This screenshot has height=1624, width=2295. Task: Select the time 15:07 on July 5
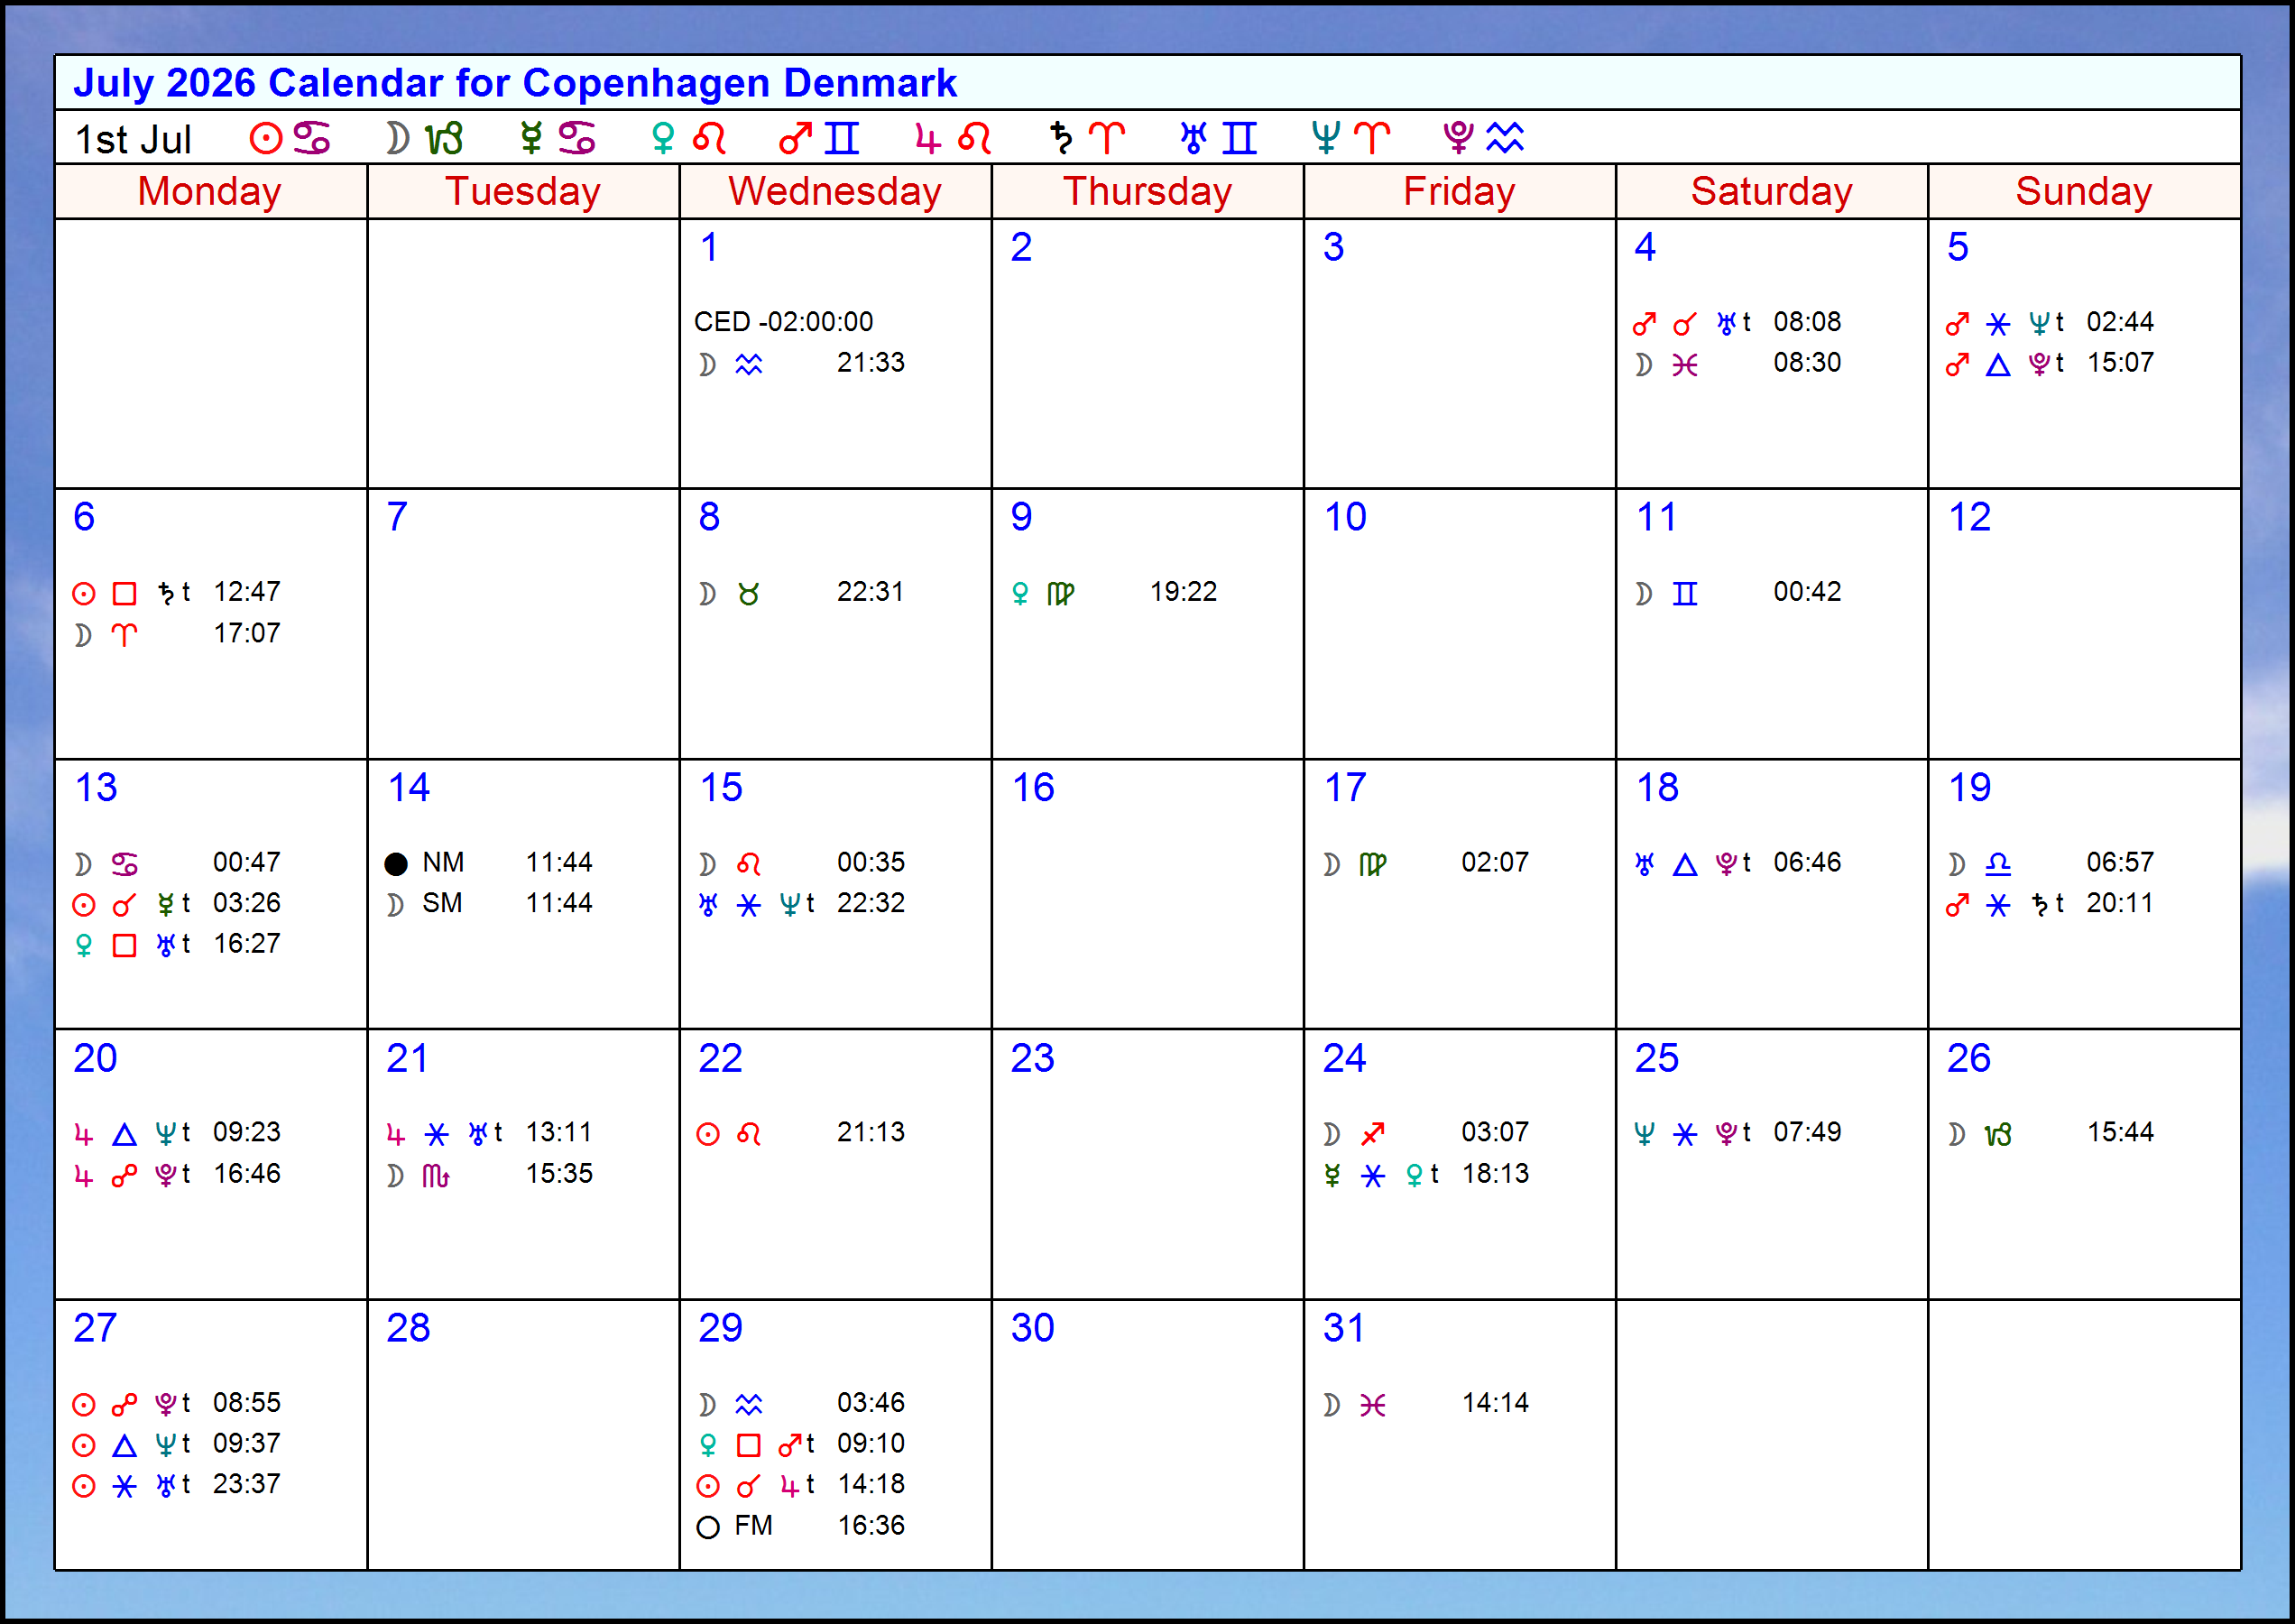[2120, 363]
